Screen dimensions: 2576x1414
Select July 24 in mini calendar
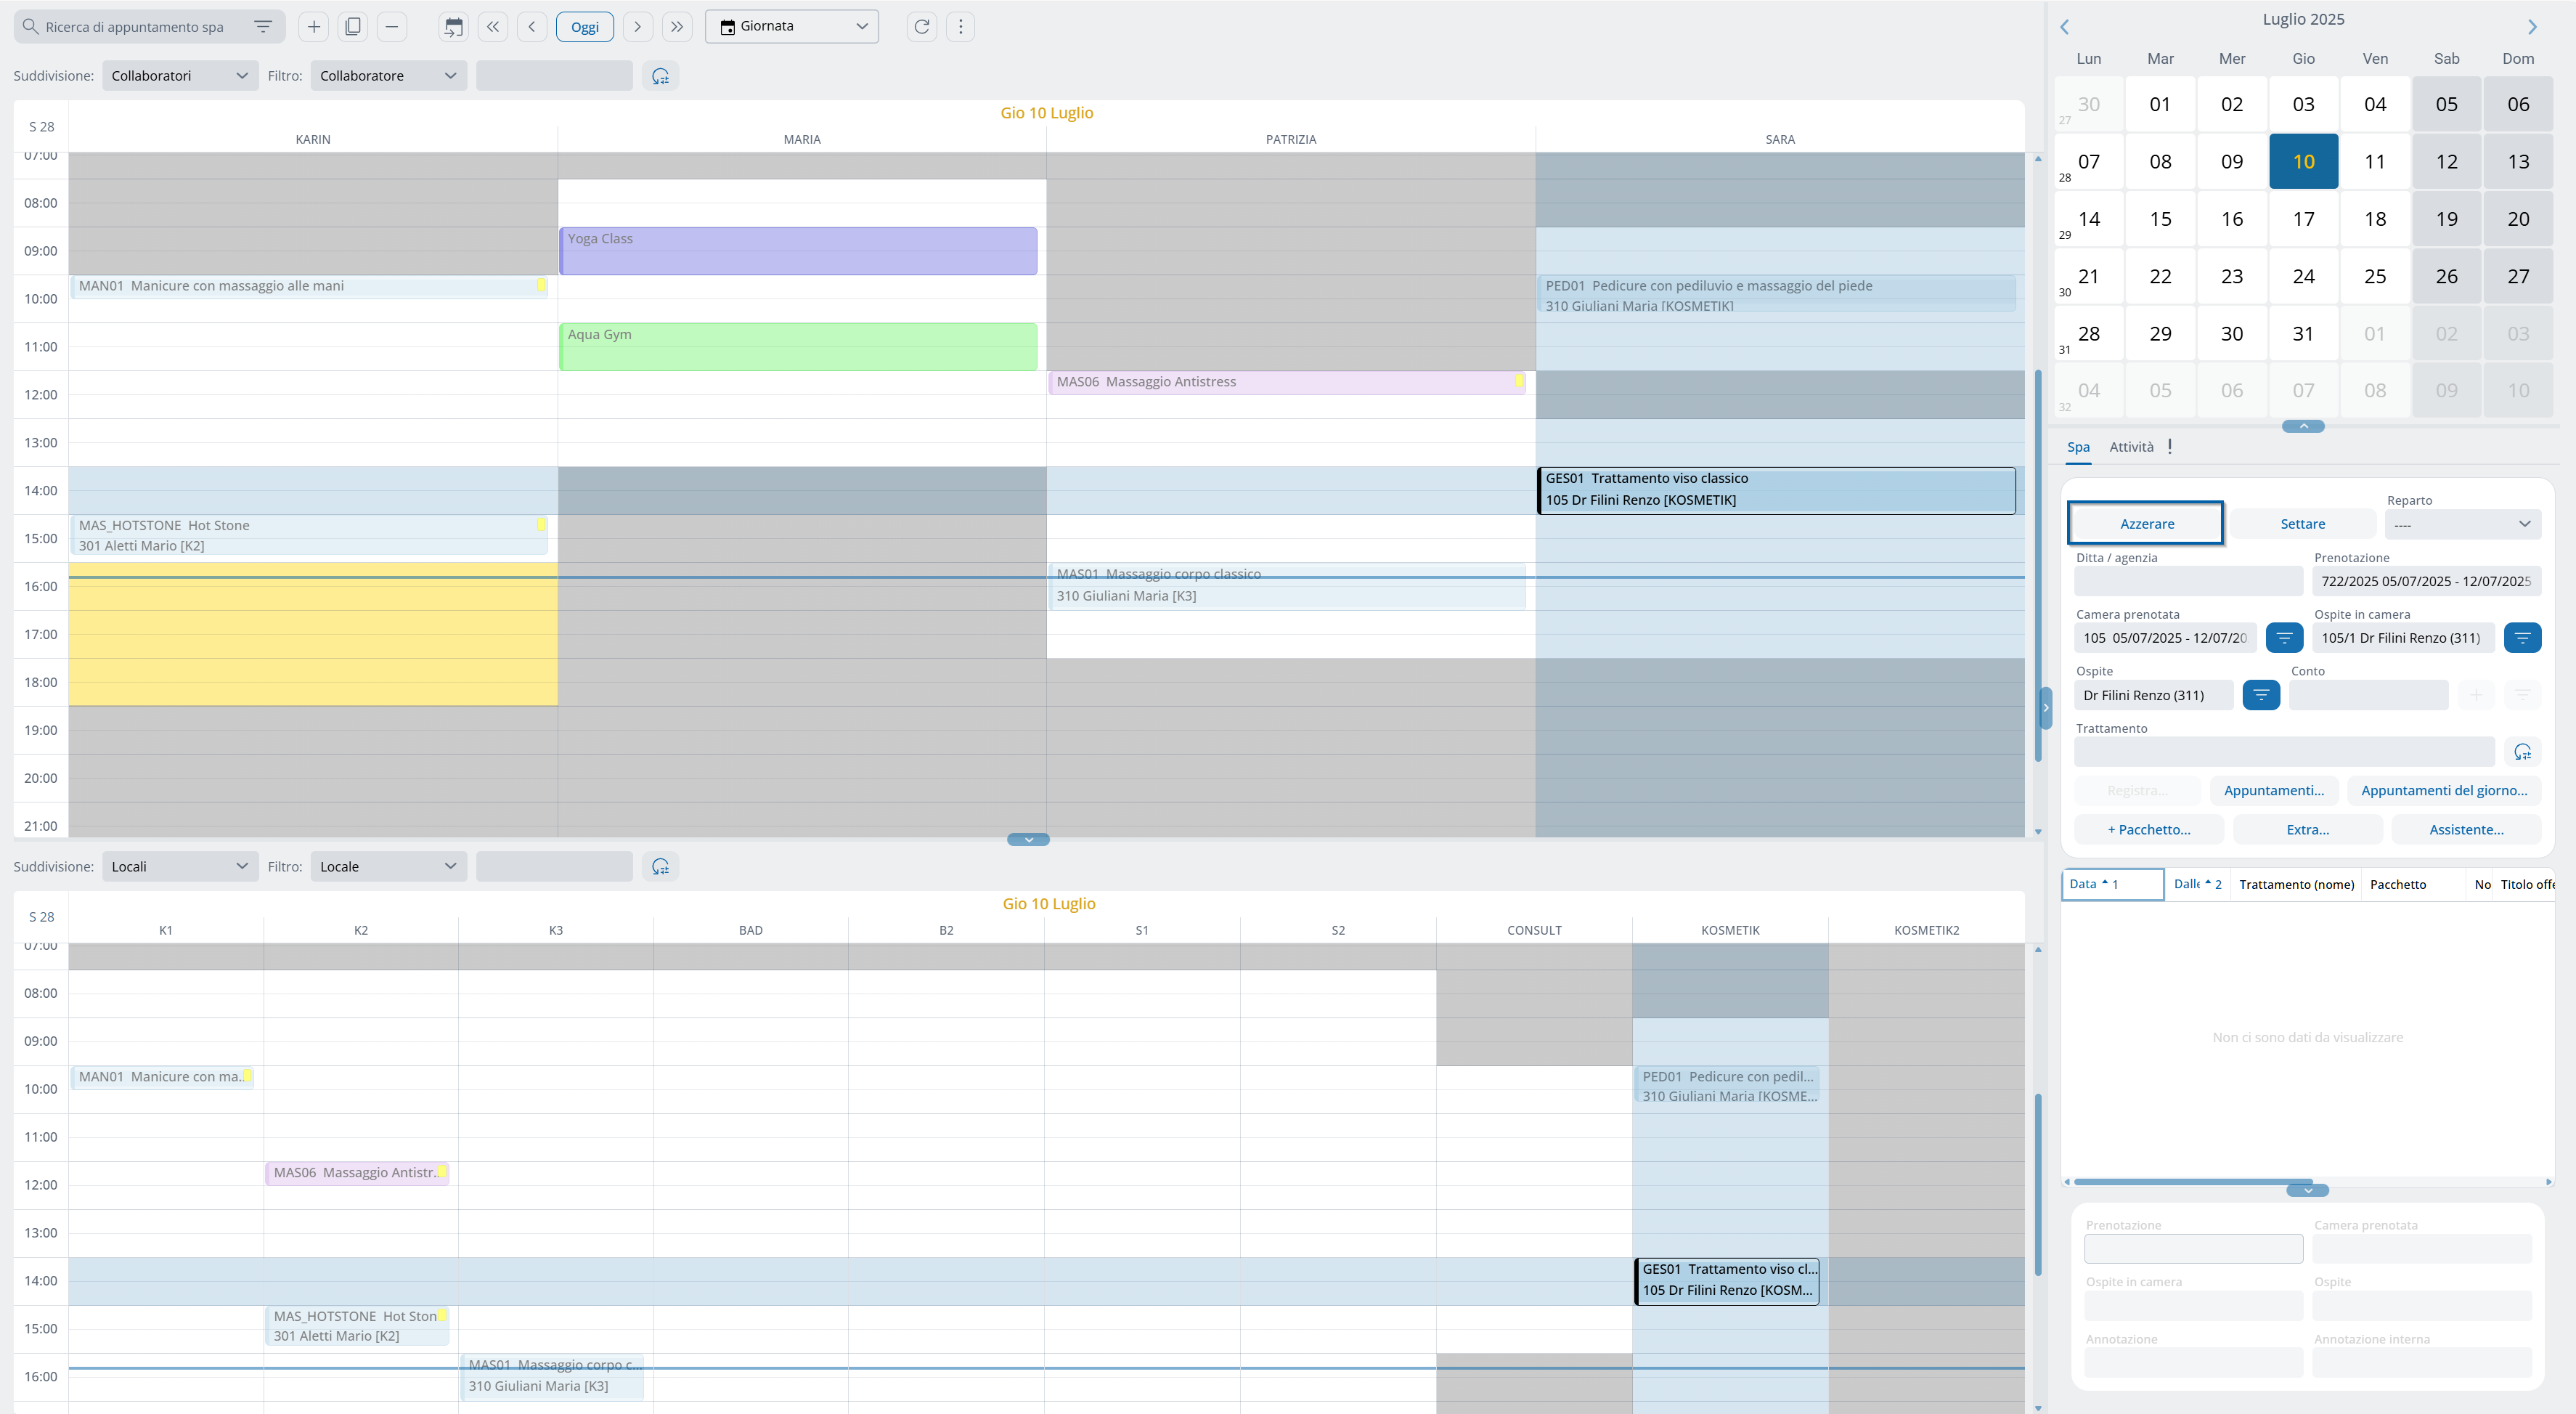coord(2303,276)
